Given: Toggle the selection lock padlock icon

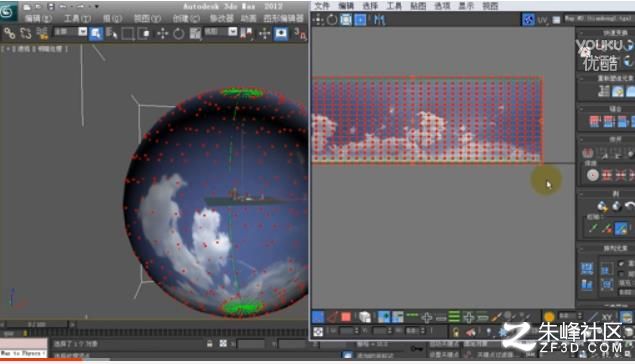Looking at the screenshot, I should pyautogui.click(x=210, y=344).
